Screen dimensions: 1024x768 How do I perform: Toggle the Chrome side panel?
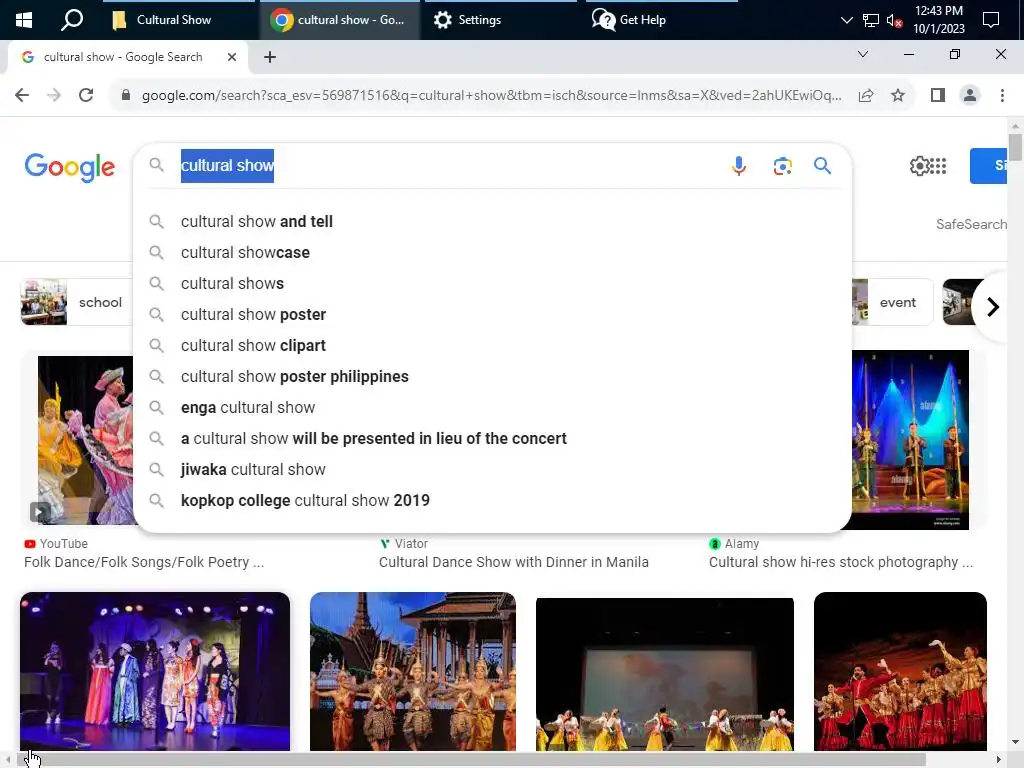coord(938,95)
